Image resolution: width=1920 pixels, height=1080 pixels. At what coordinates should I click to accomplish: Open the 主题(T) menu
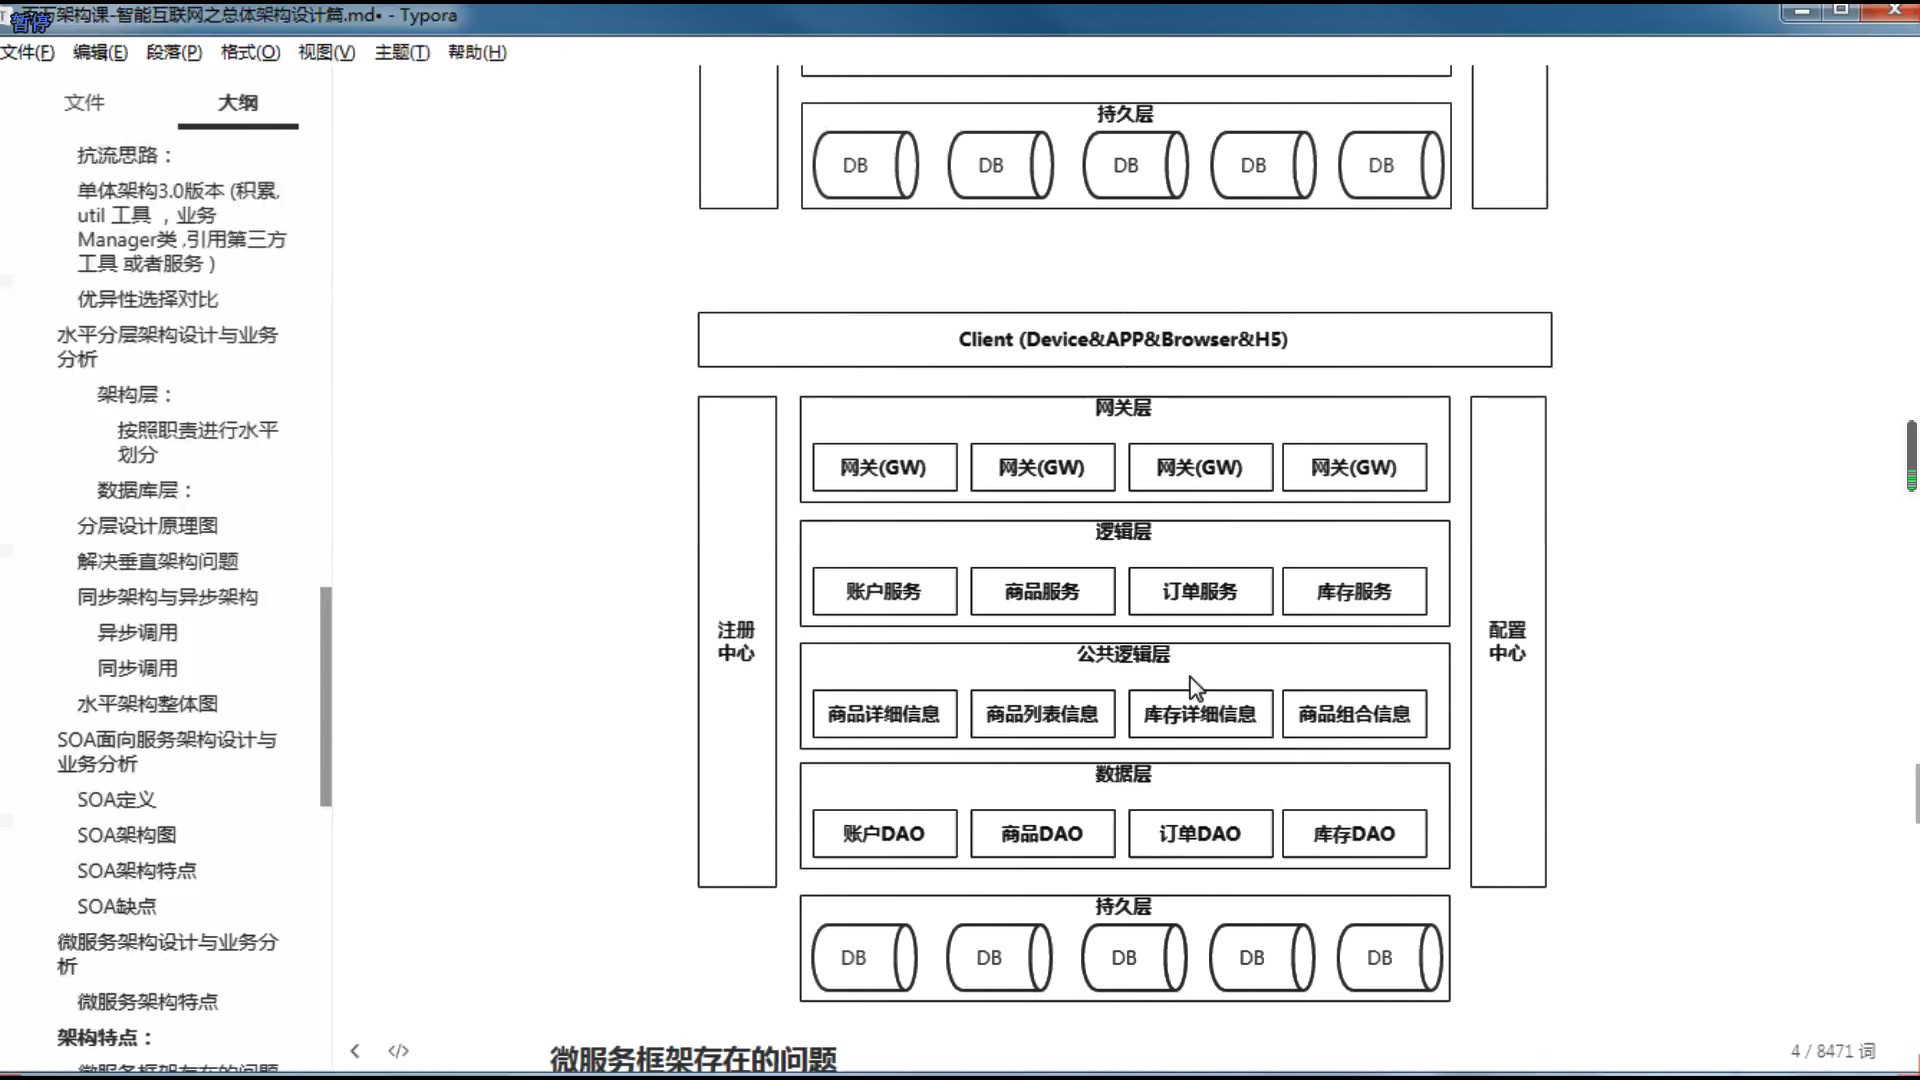(402, 52)
